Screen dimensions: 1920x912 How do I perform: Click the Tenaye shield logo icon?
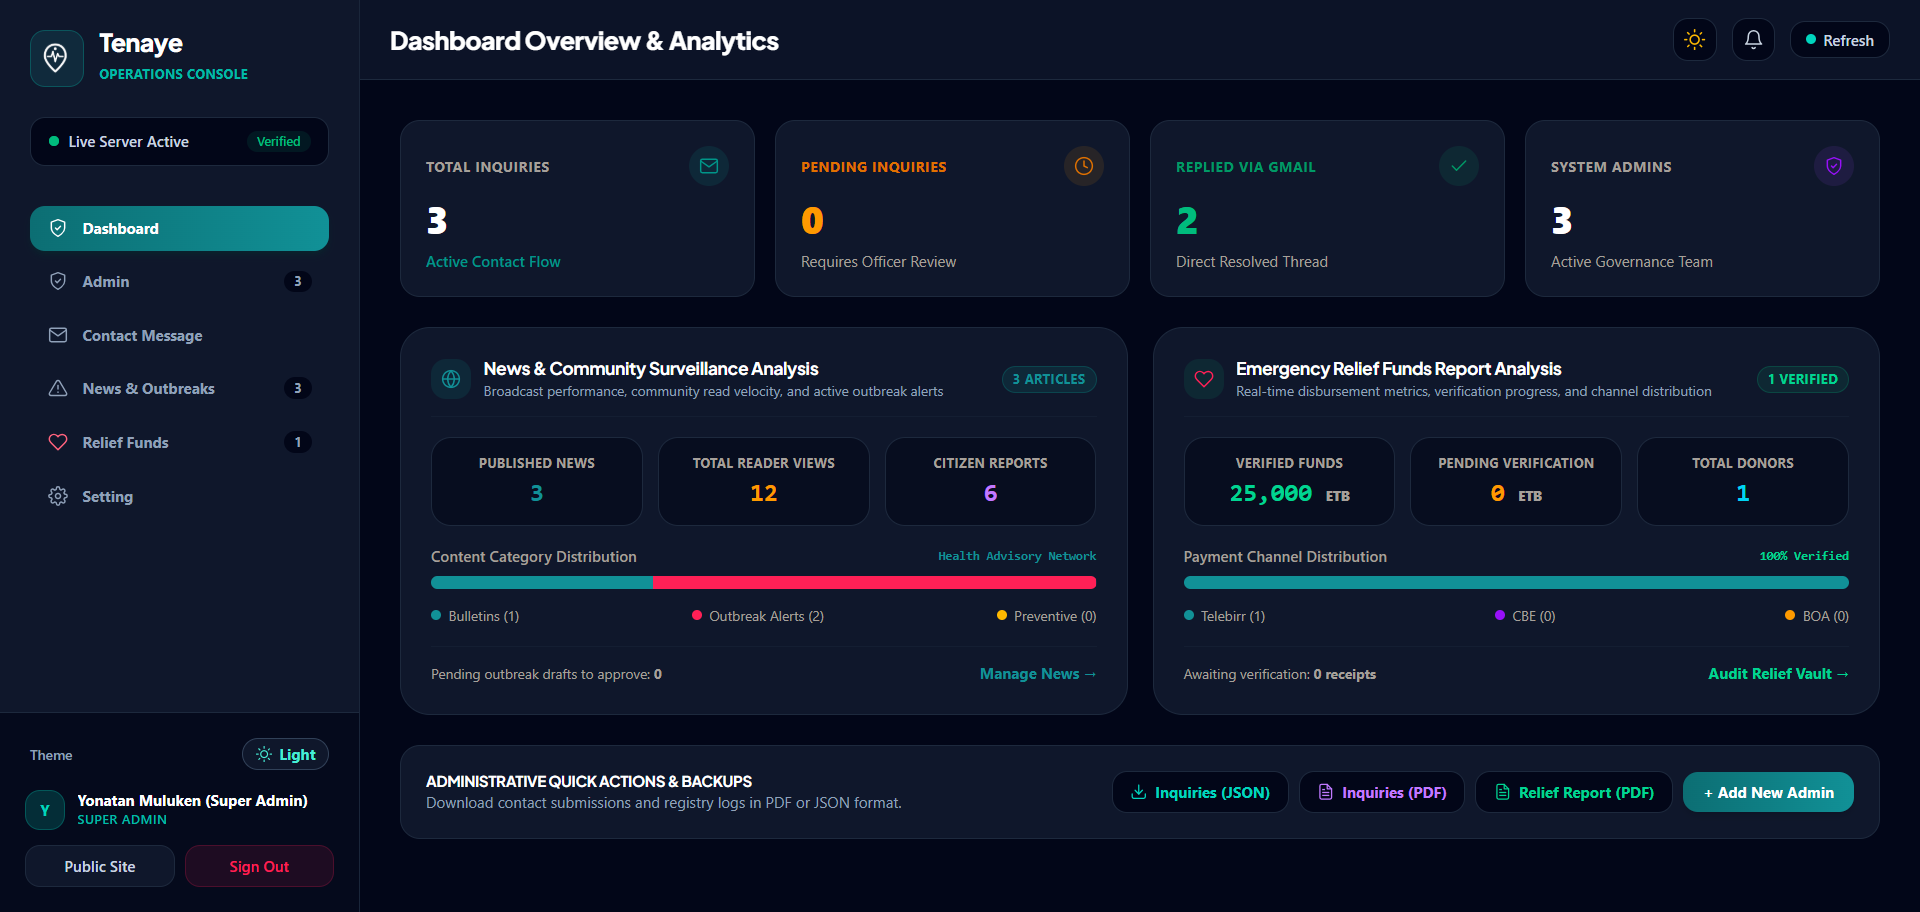(56, 58)
